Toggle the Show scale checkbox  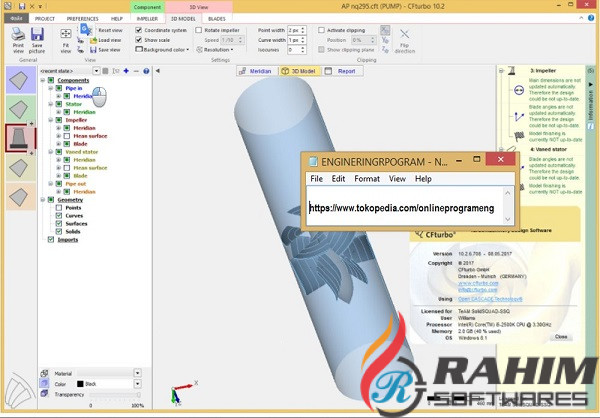[x=139, y=40]
